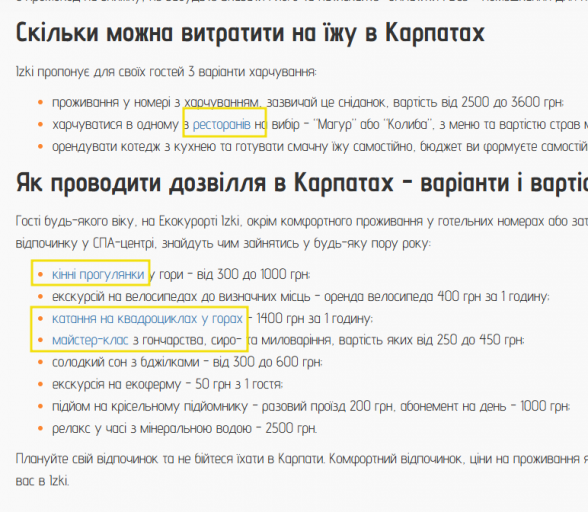Click text "відпочинку у СПА-центрі"
588x512 pixels.
click(85, 244)
